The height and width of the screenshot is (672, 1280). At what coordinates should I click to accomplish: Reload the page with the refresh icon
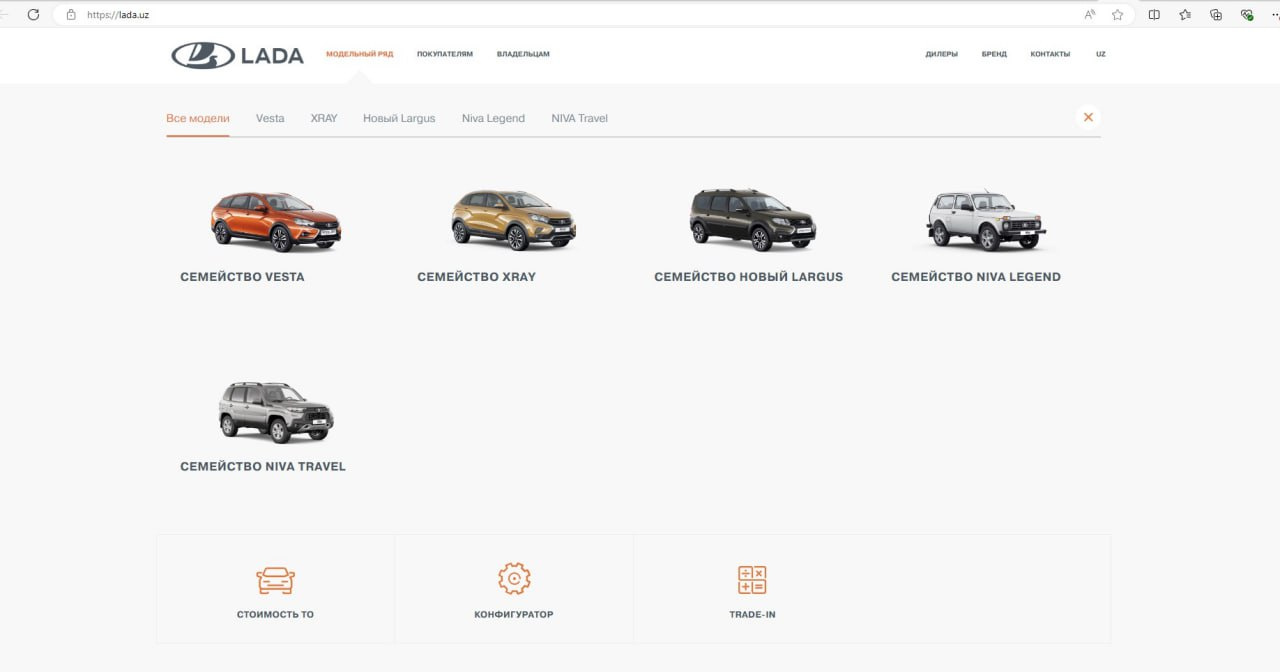(33, 15)
